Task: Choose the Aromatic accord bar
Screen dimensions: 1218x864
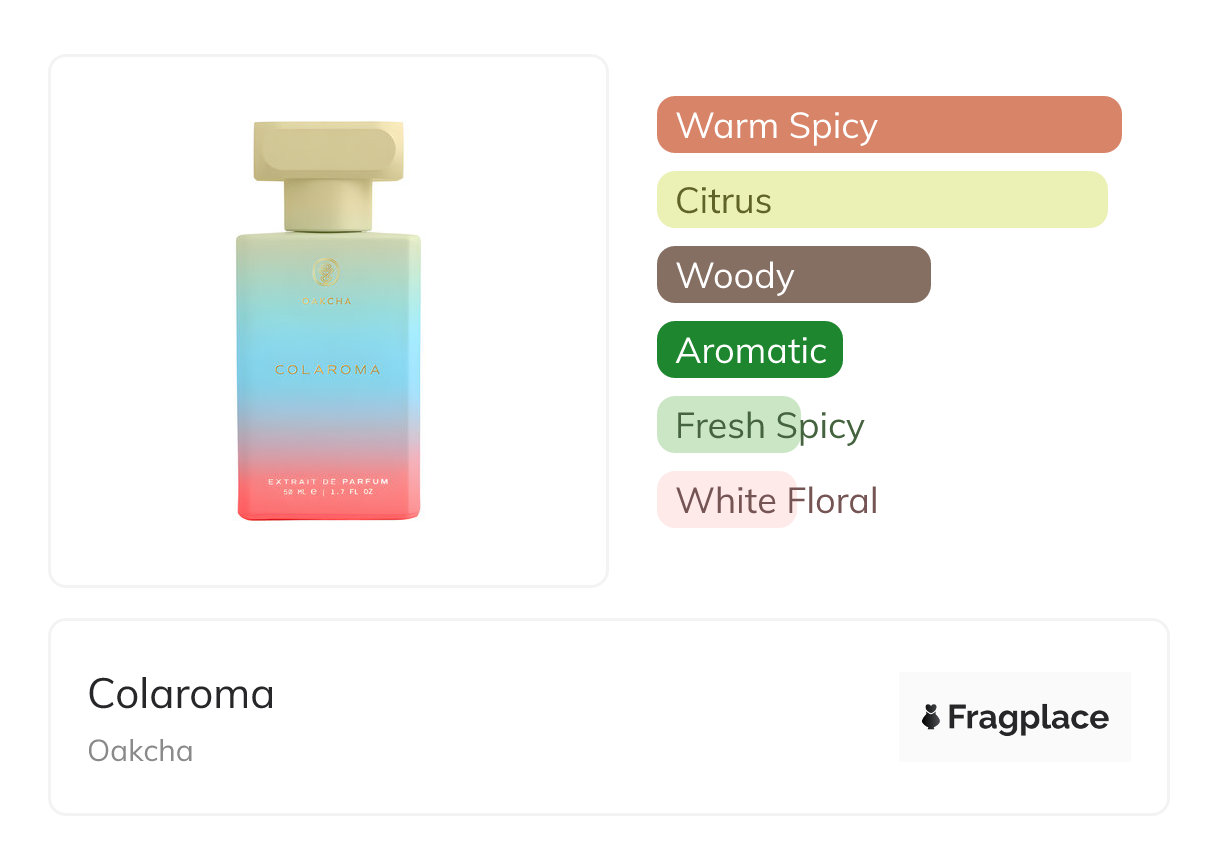Action: [x=749, y=350]
